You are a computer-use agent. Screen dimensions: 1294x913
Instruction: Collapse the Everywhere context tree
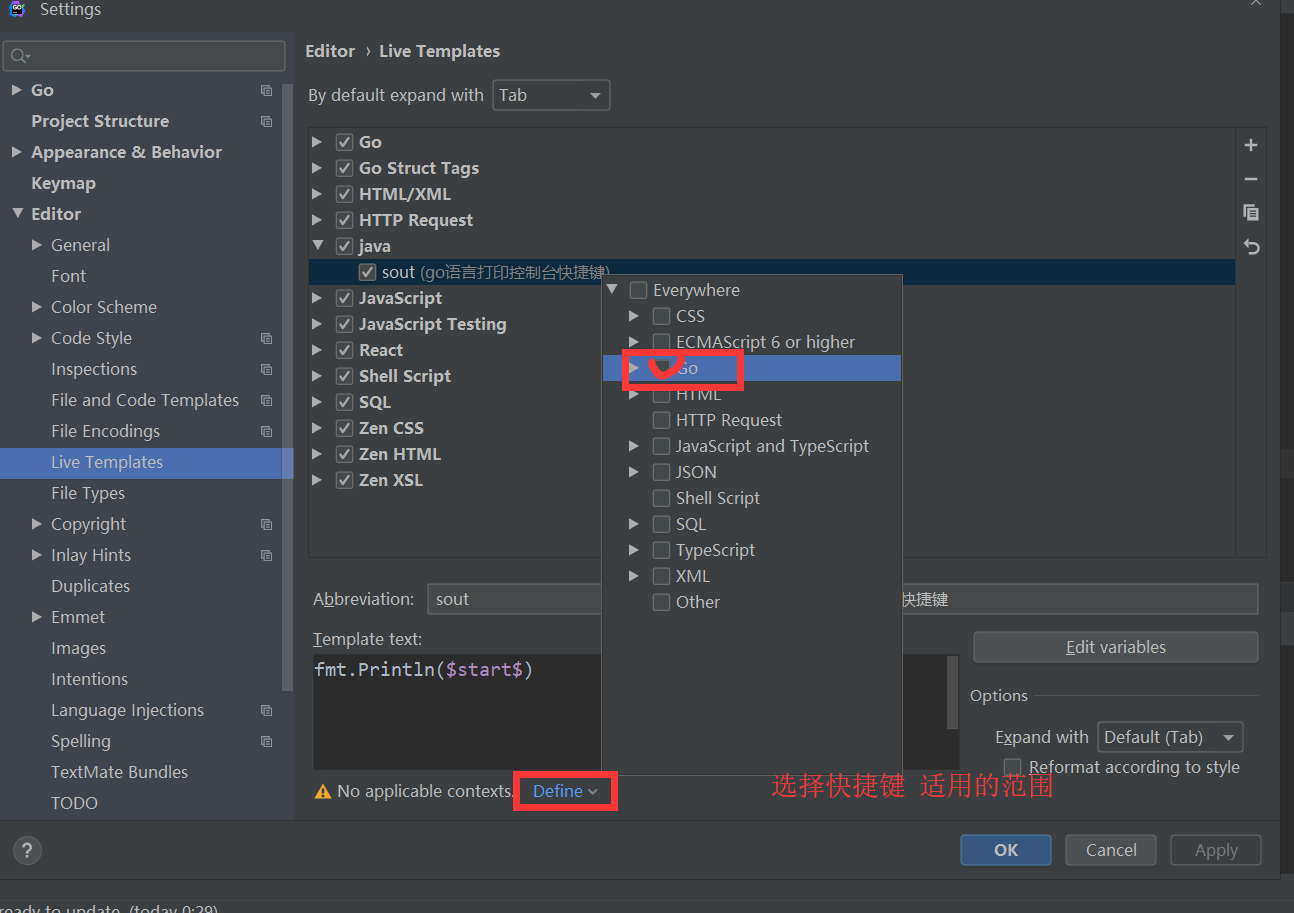[x=612, y=289]
